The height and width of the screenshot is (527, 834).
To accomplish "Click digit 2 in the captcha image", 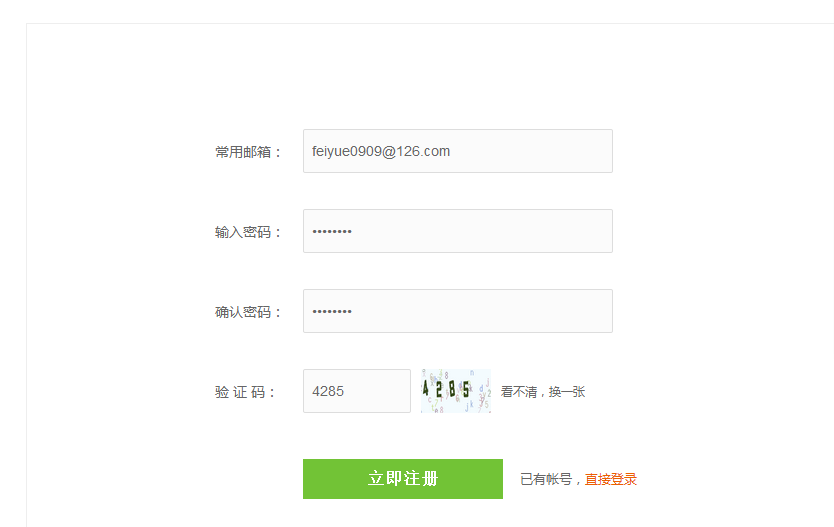I will click(x=440, y=388).
